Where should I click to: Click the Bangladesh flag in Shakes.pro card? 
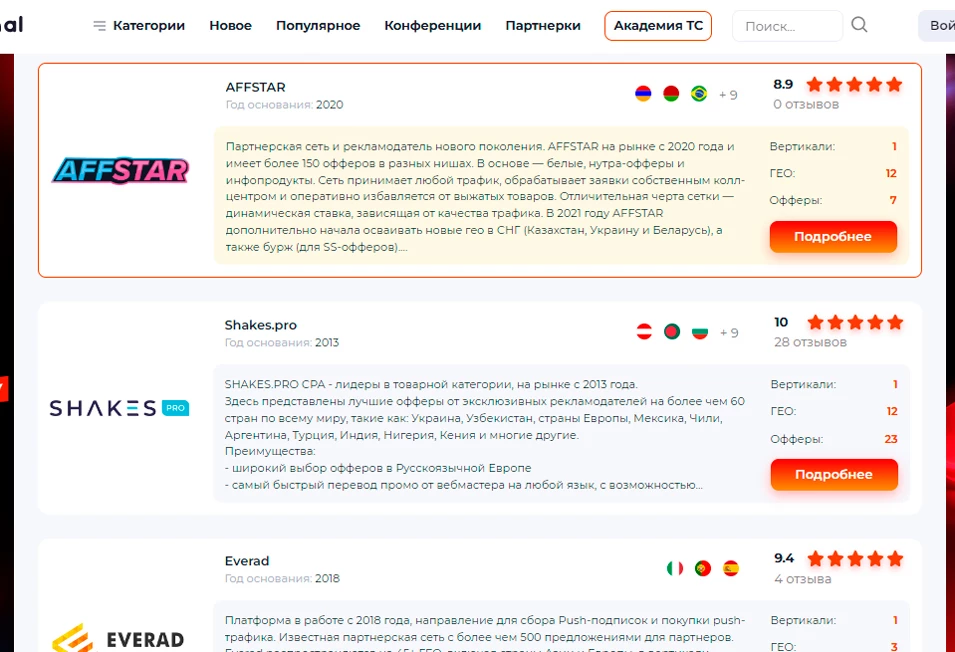tap(672, 332)
